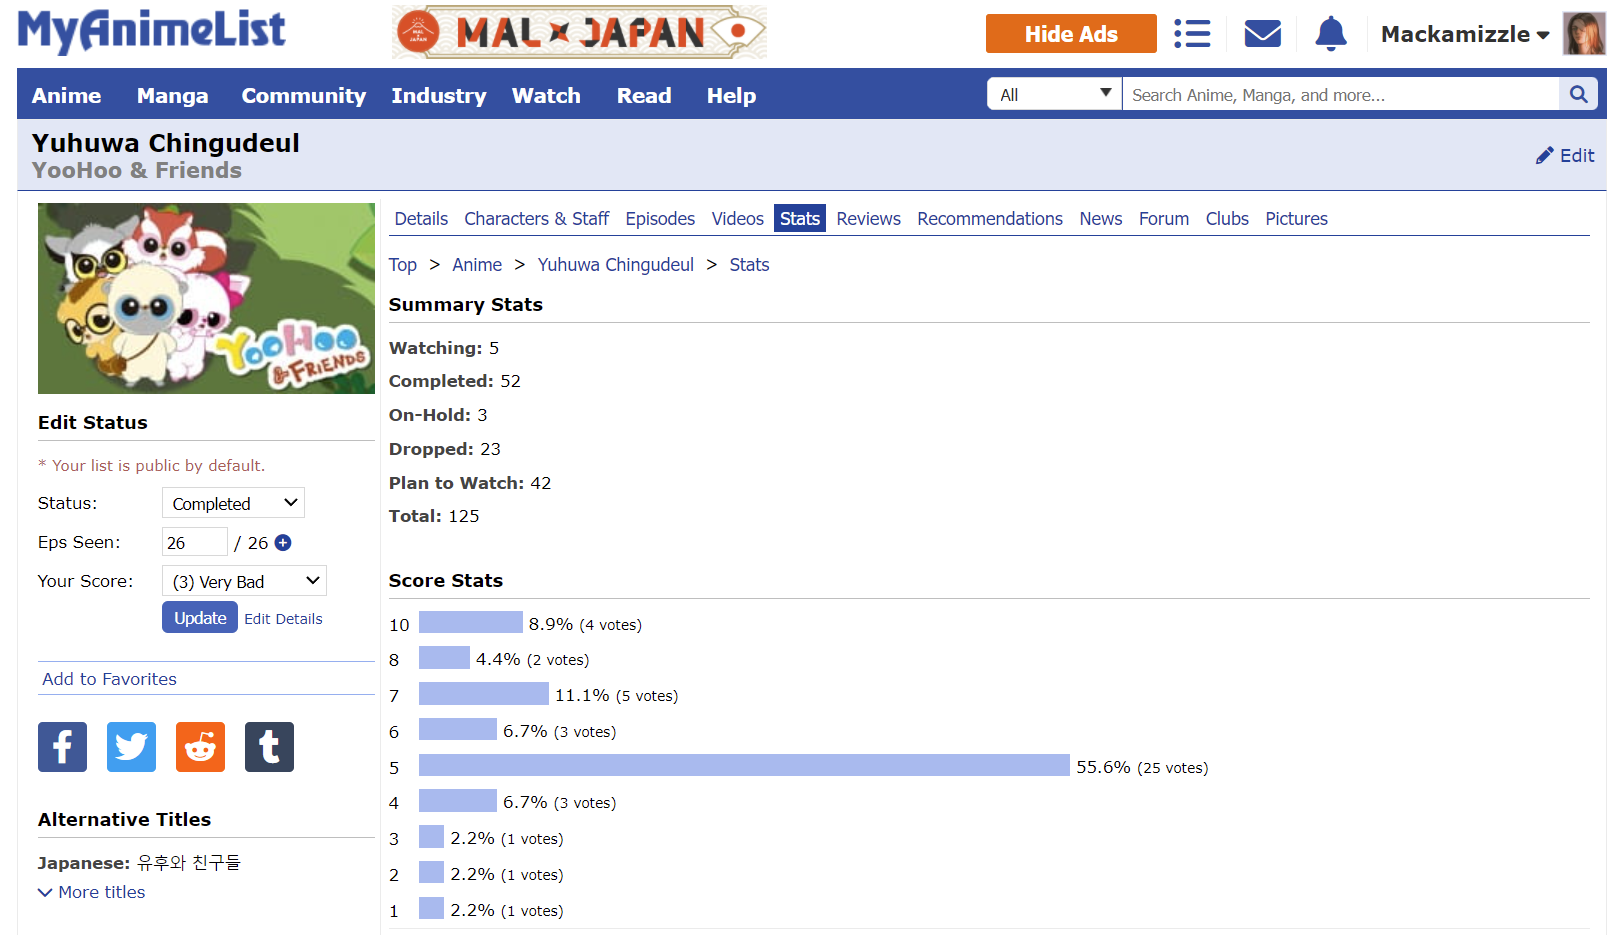The height and width of the screenshot is (935, 1615).
Task: Click the "On-Hold: 3" stat text
Action: click(x=438, y=415)
